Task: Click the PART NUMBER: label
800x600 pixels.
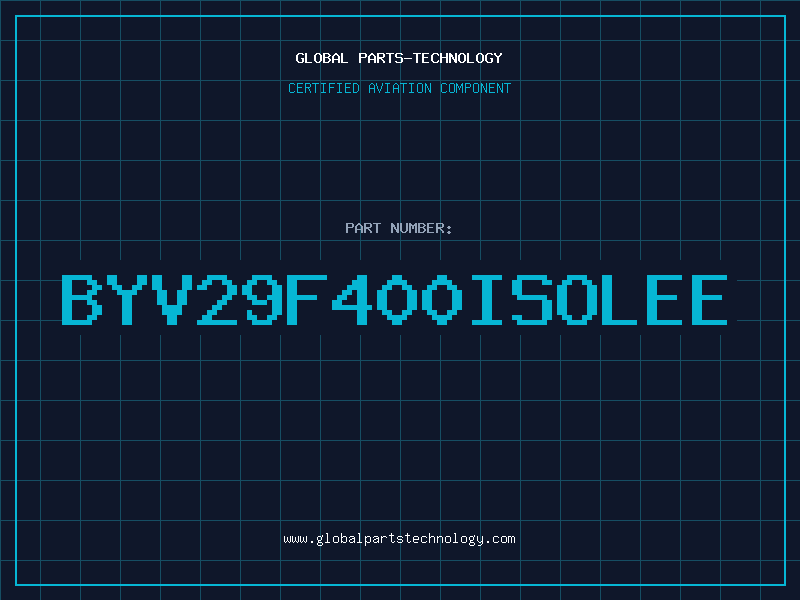Action: pyautogui.click(x=398, y=228)
